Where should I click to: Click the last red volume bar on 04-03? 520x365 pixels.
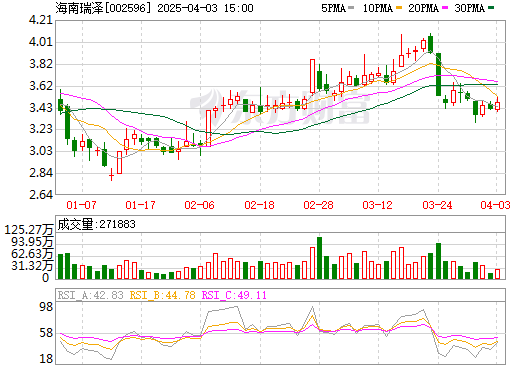tap(497, 274)
